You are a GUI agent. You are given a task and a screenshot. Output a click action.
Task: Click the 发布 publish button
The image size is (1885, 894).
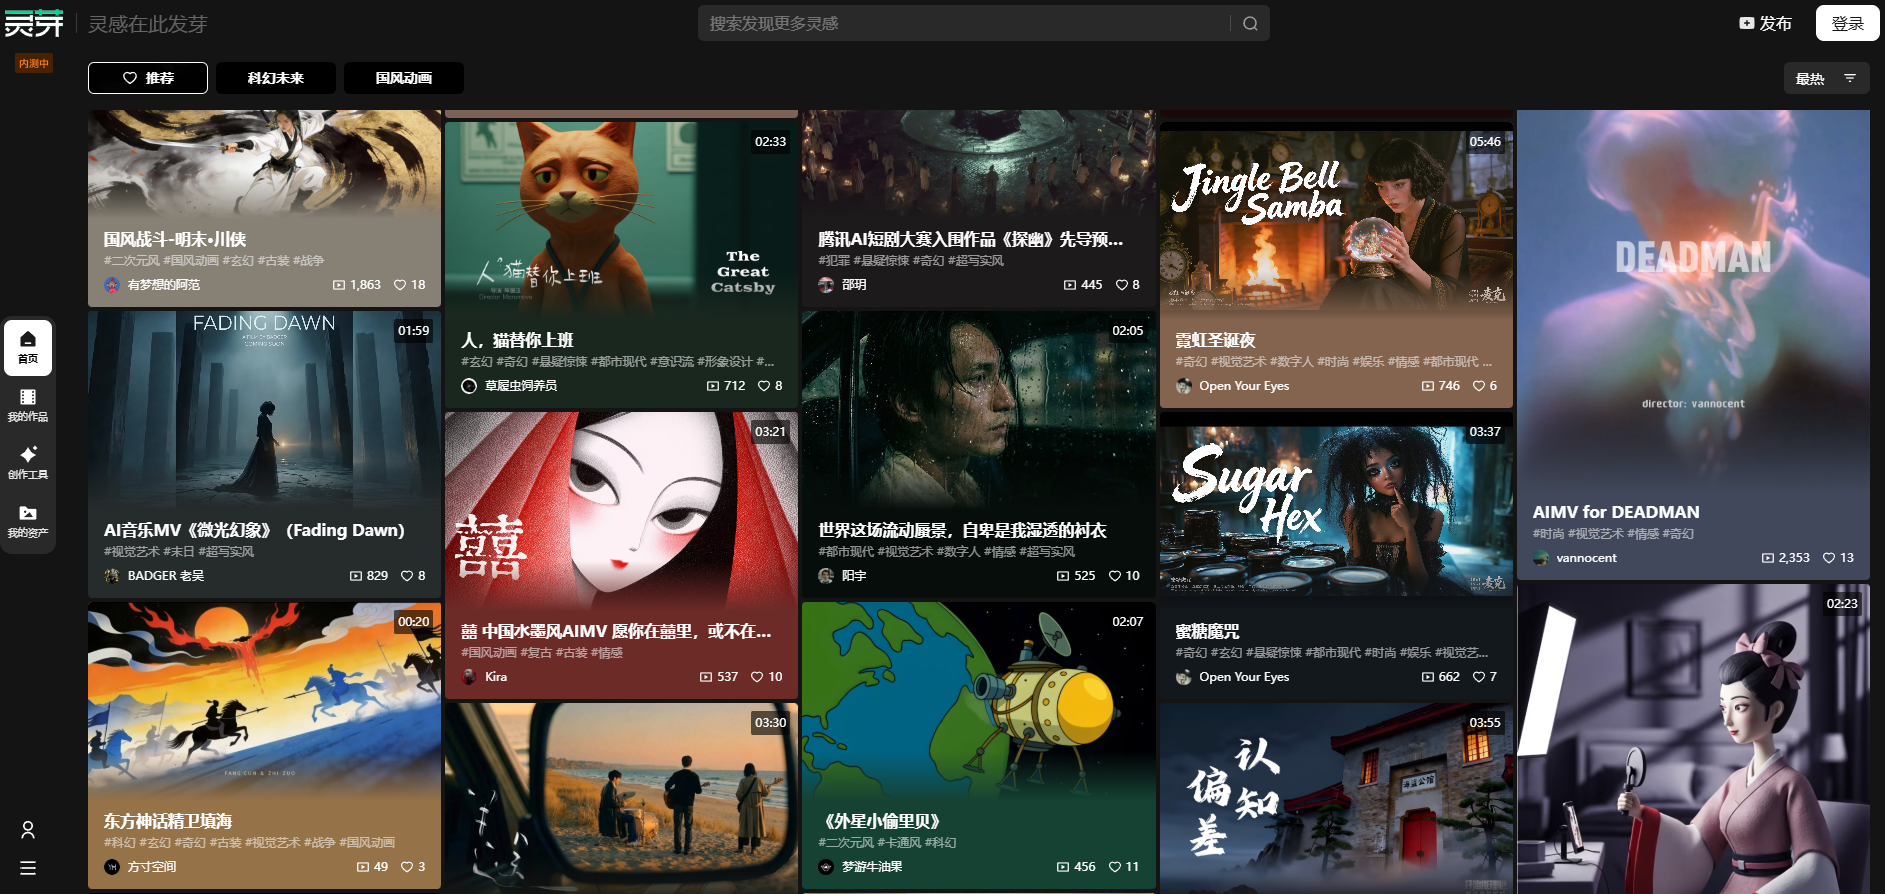point(1765,24)
